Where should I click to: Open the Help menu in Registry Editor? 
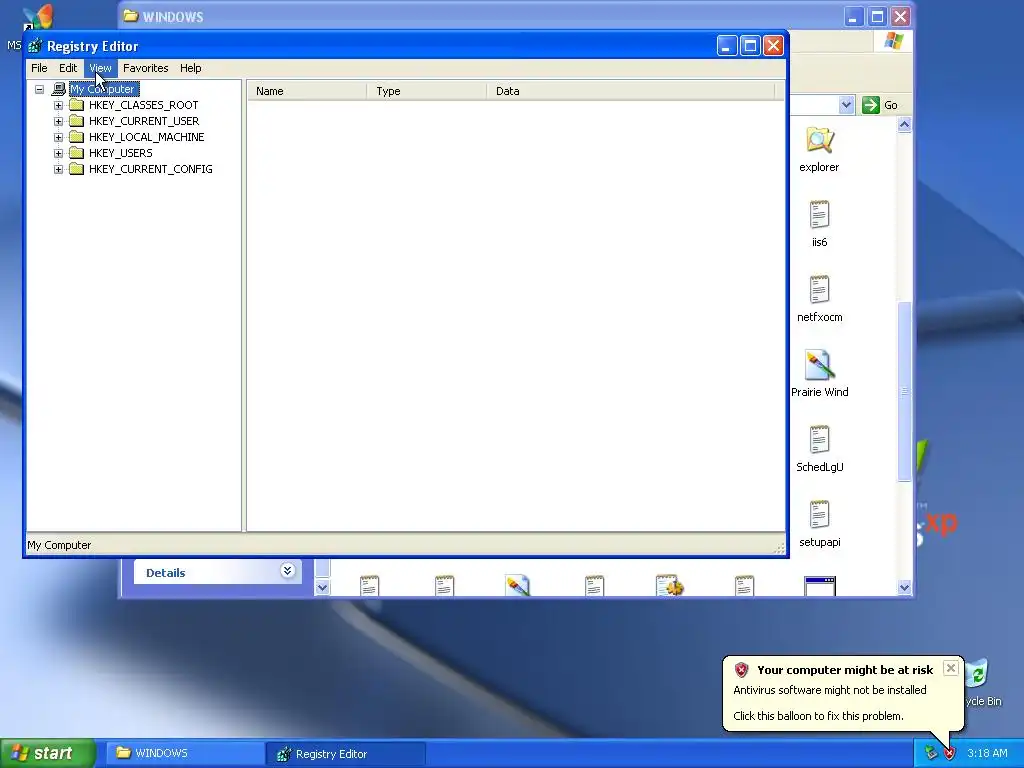pyautogui.click(x=191, y=68)
